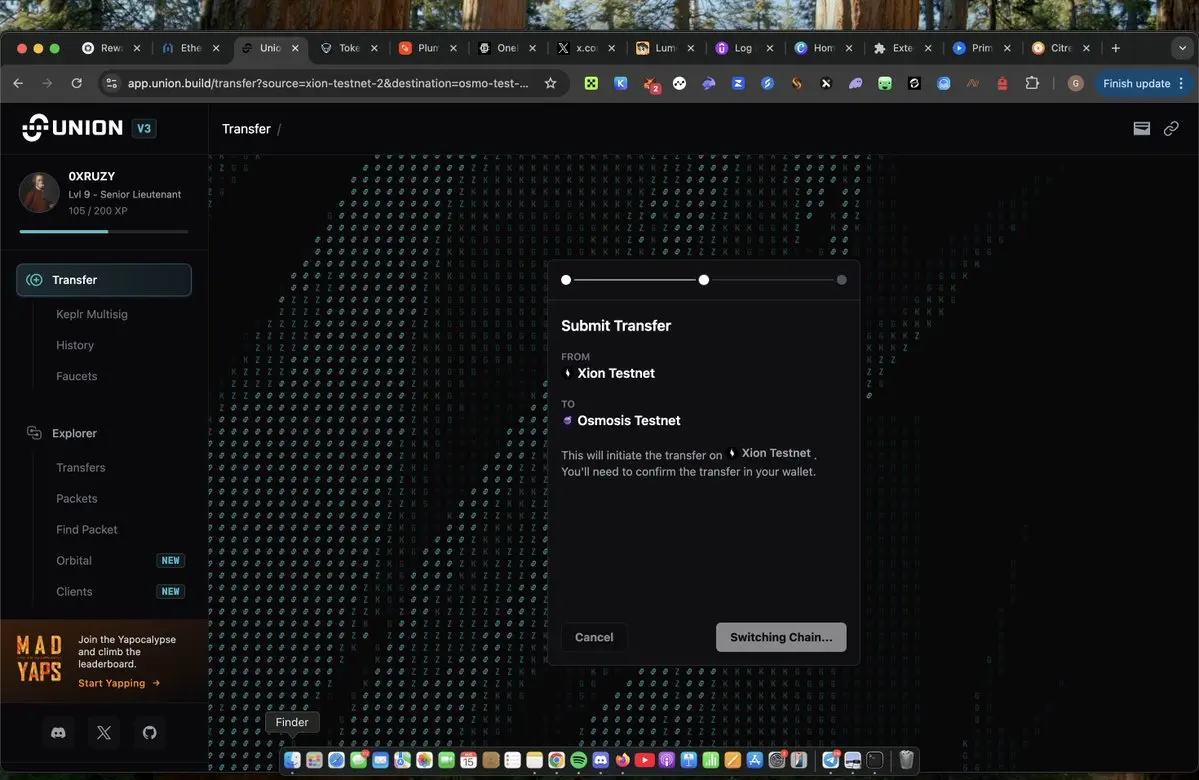Bookmark this page with the star
The image size is (1199, 780).
(x=550, y=83)
